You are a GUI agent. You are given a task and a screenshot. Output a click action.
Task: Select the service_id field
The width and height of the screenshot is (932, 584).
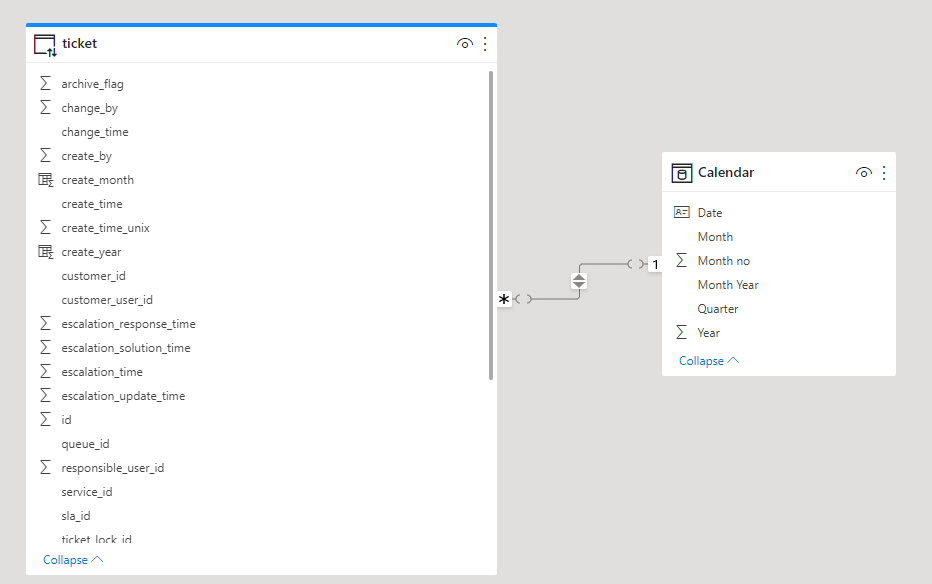click(x=87, y=492)
